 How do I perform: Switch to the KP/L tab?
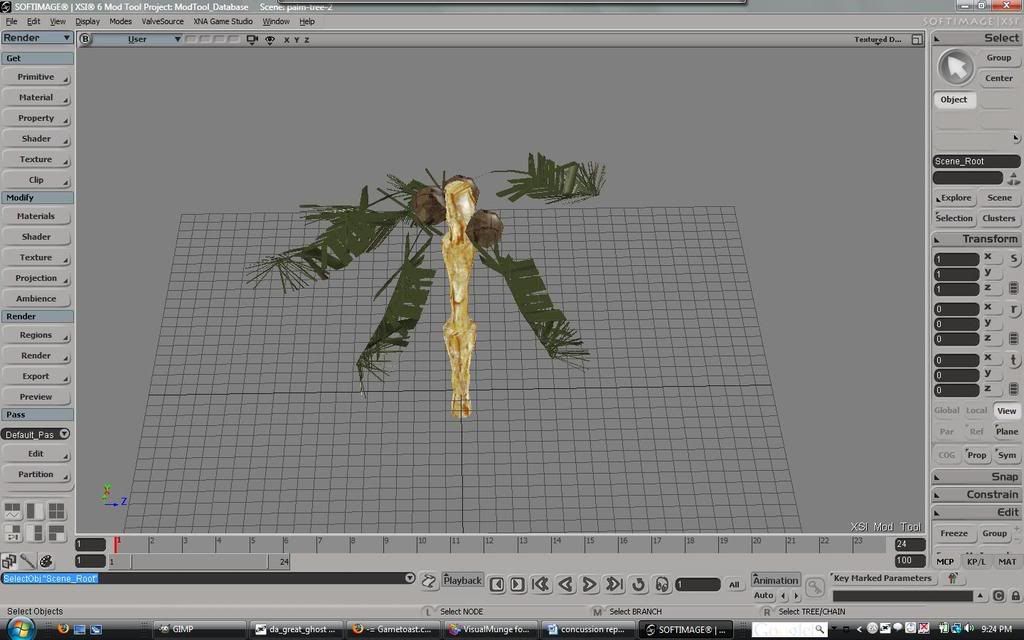tap(976, 562)
